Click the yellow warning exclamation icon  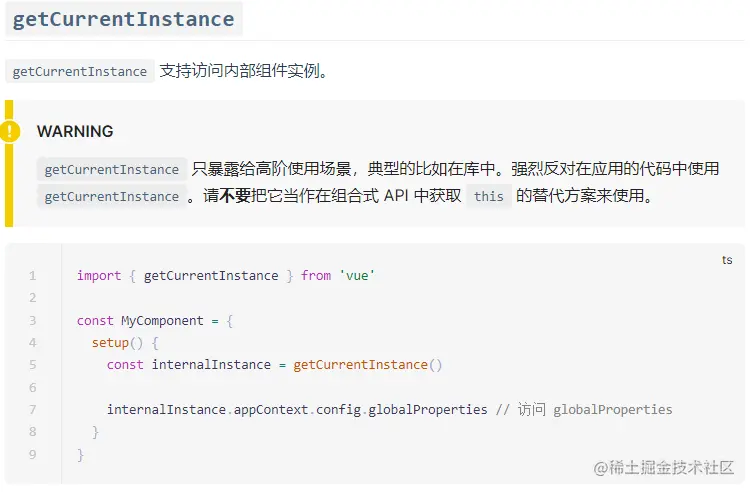[x=10, y=131]
